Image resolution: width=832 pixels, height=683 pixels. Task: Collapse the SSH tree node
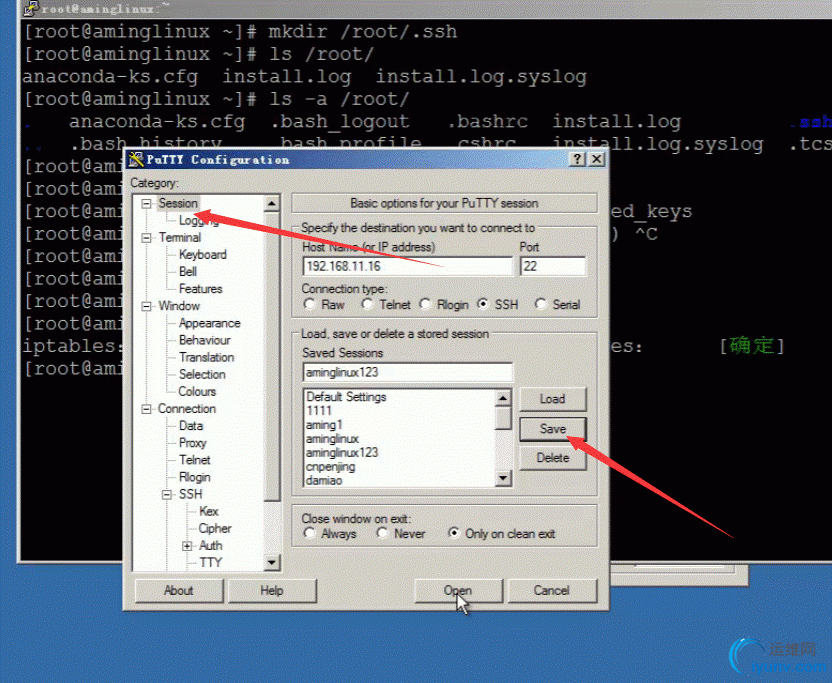tap(167, 495)
